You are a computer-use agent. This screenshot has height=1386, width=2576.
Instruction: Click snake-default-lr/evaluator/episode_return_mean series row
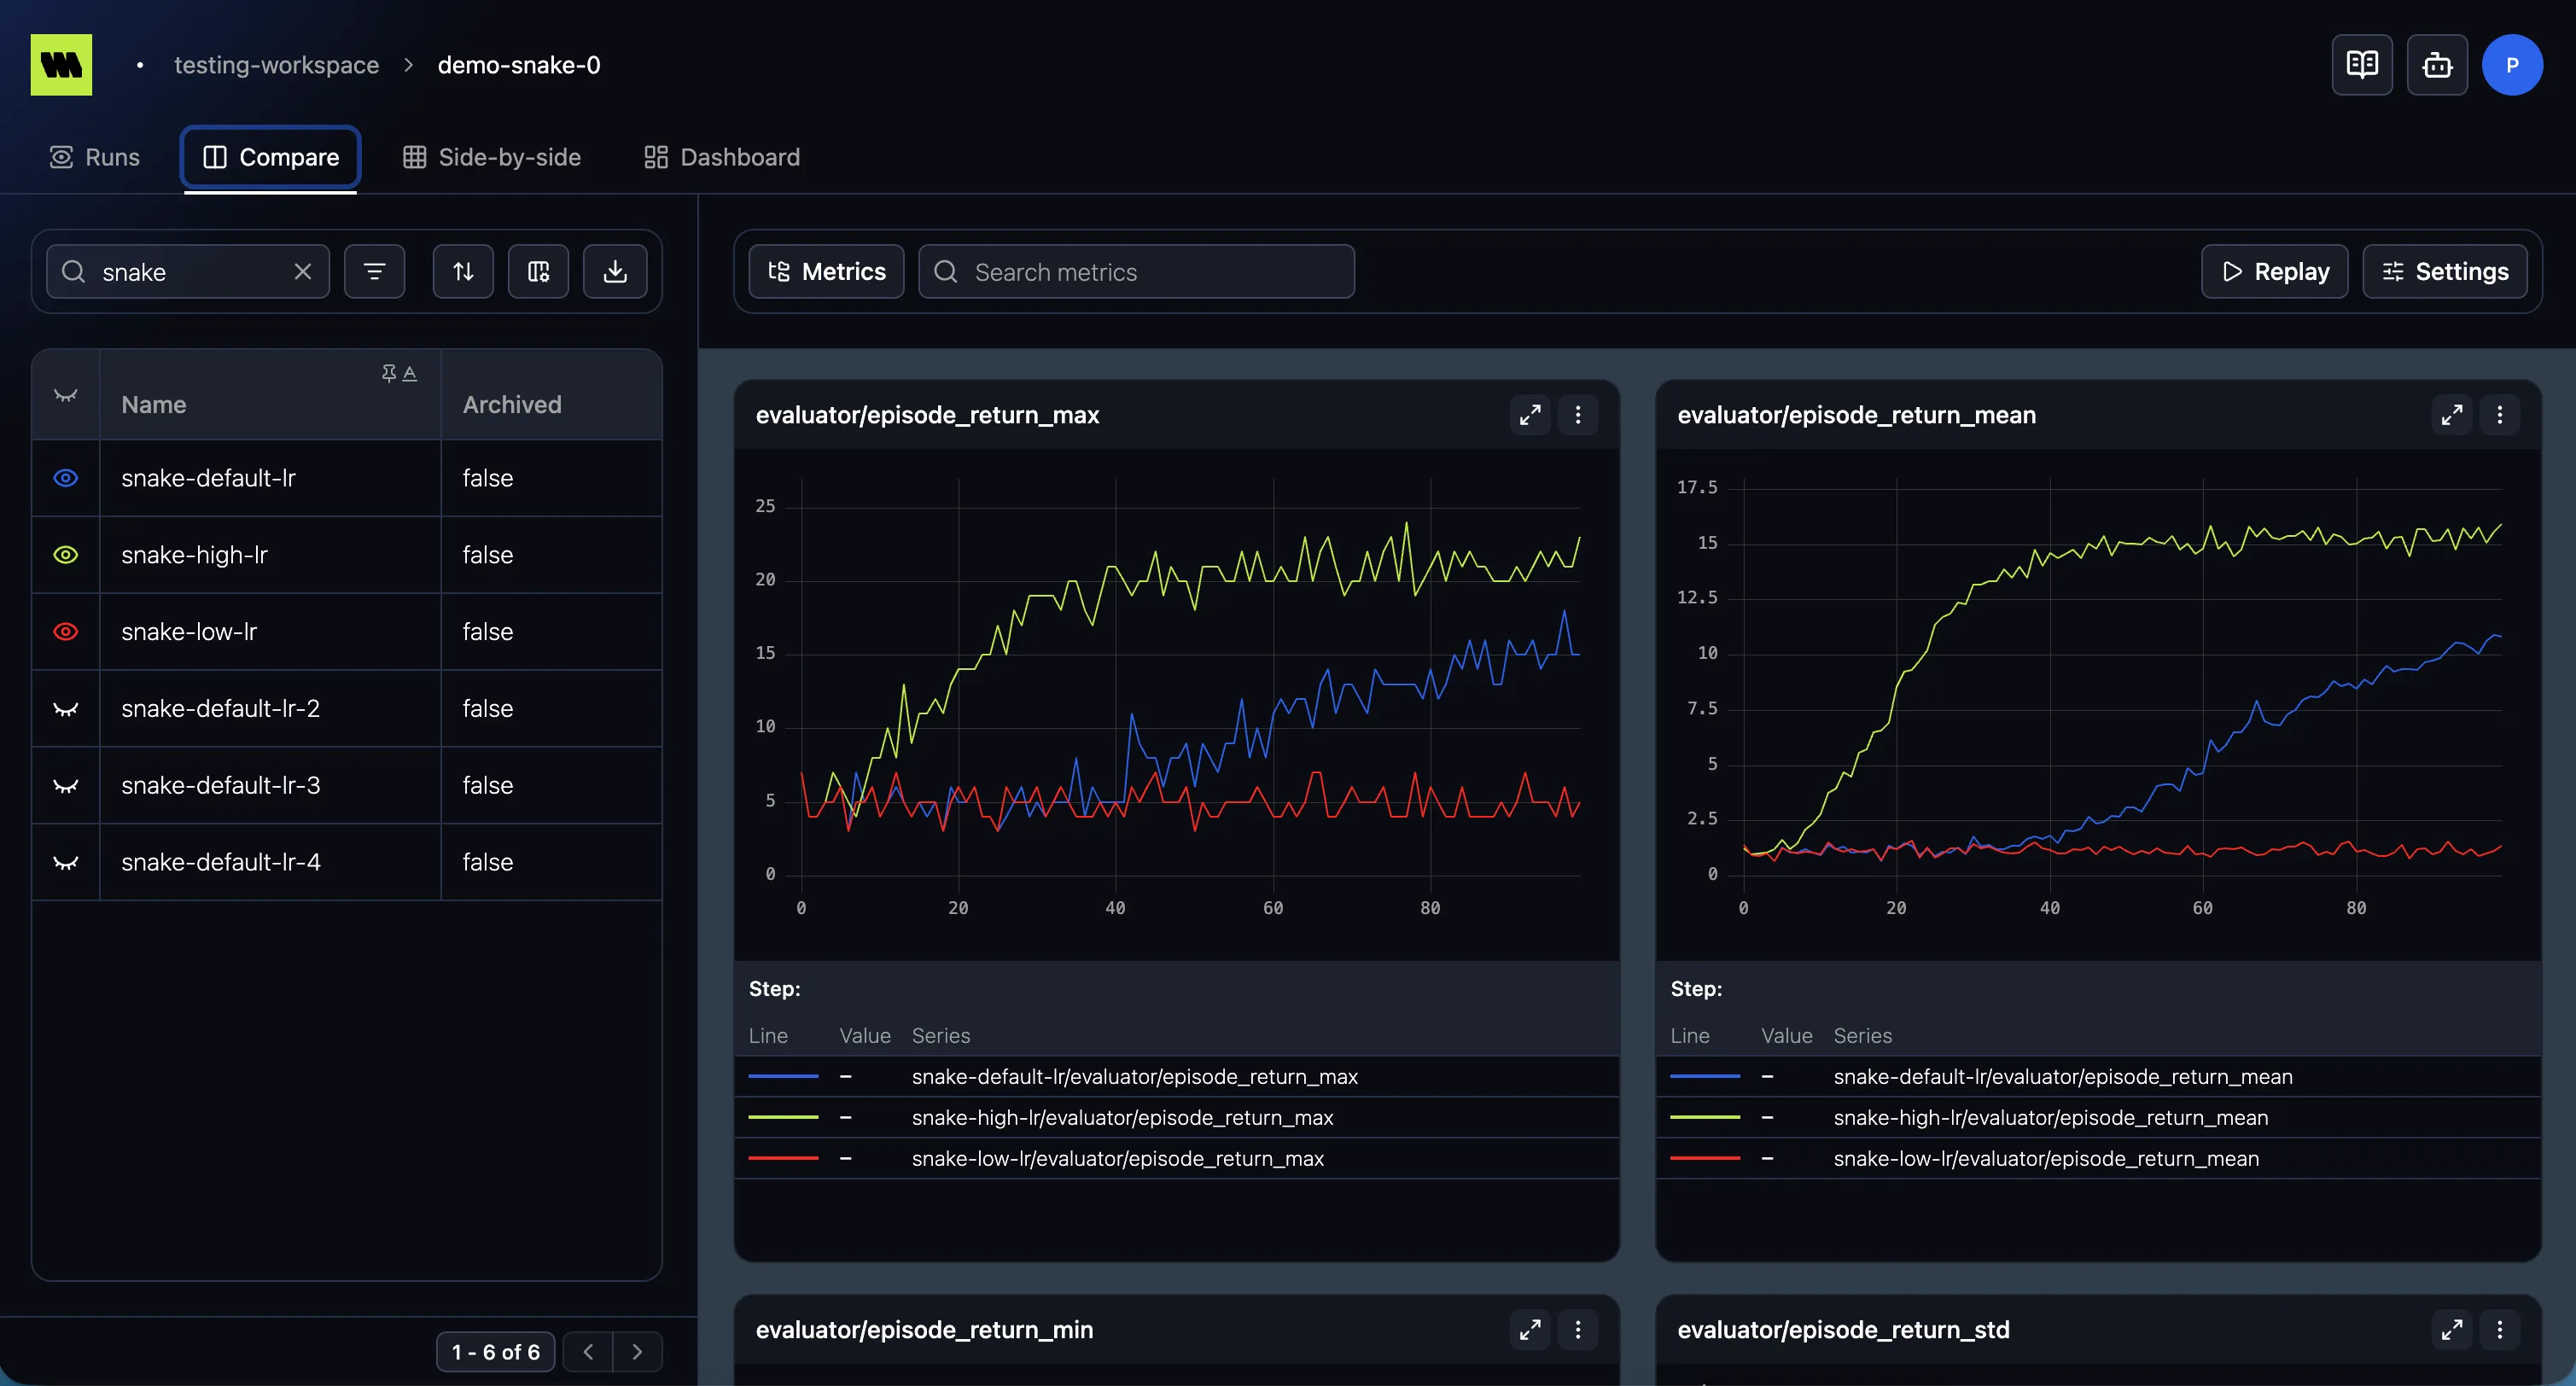[2098, 1077]
